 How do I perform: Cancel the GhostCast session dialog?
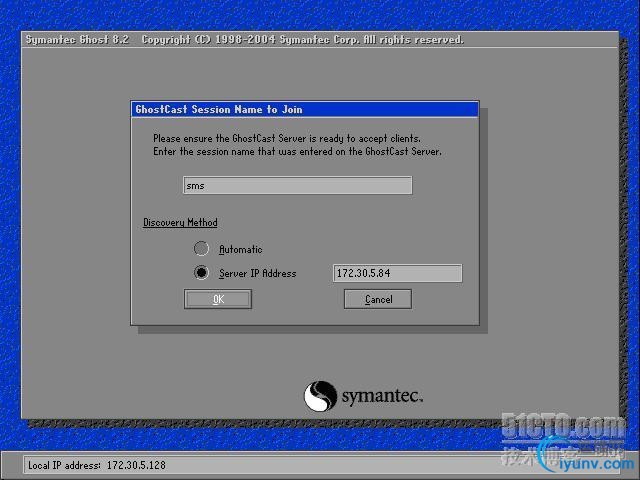pyautogui.click(x=378, y=299)
